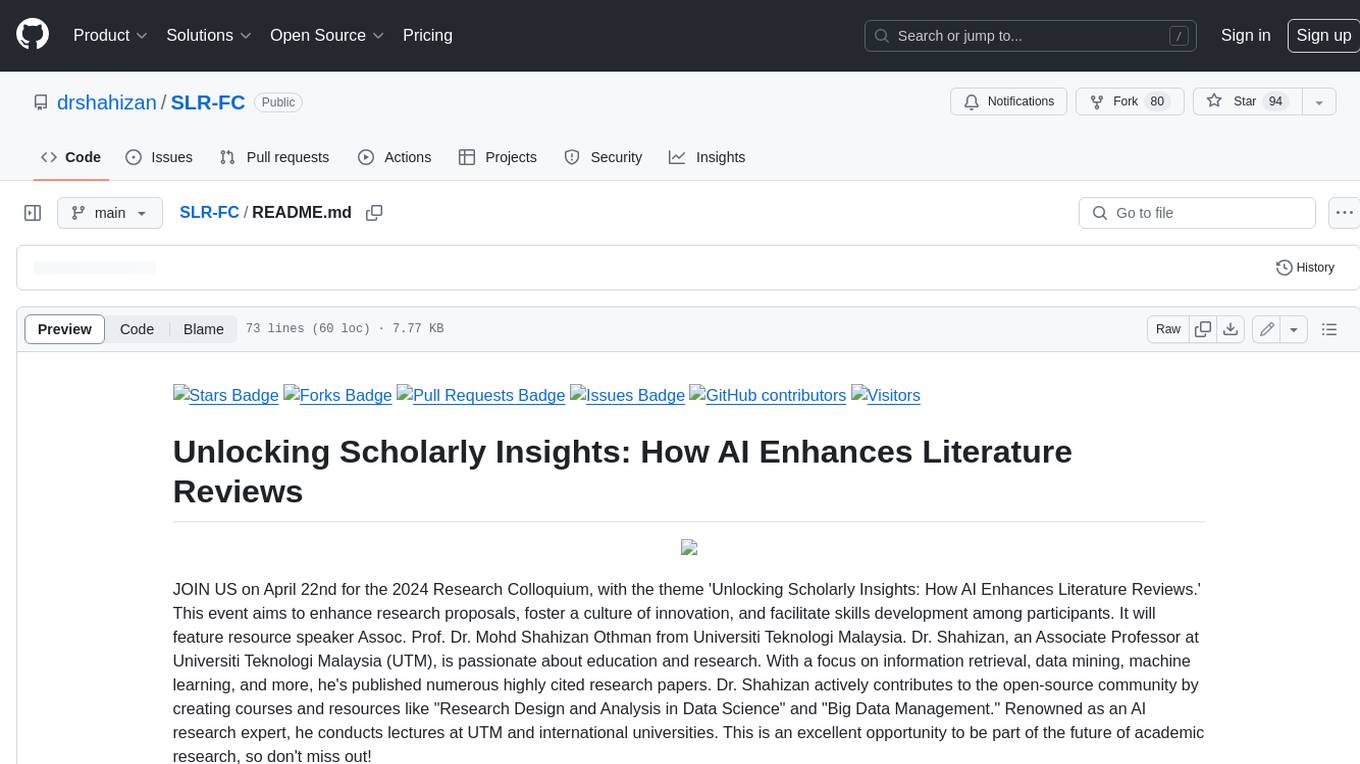Open the more file actions ellipsis
The width and height of the screenshot is (1360, 764).
pos(1344,213)
